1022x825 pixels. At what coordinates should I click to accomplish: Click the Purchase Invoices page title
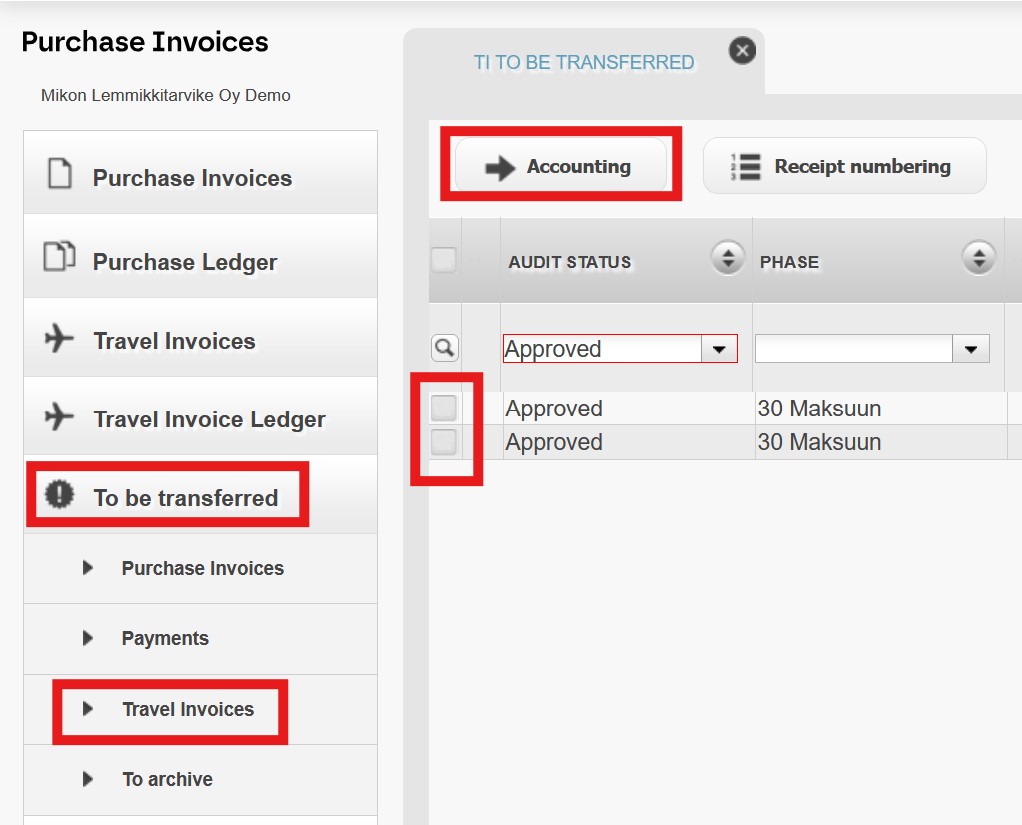point(145,42)
